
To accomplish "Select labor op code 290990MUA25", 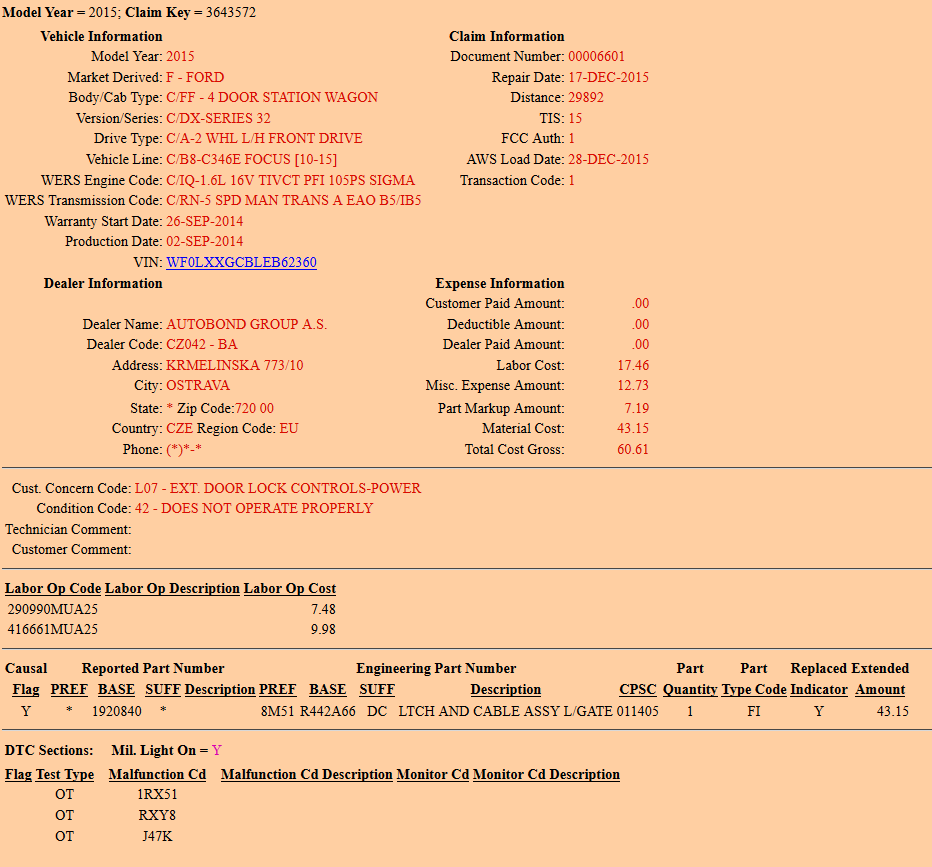I will tap(53, 609).
